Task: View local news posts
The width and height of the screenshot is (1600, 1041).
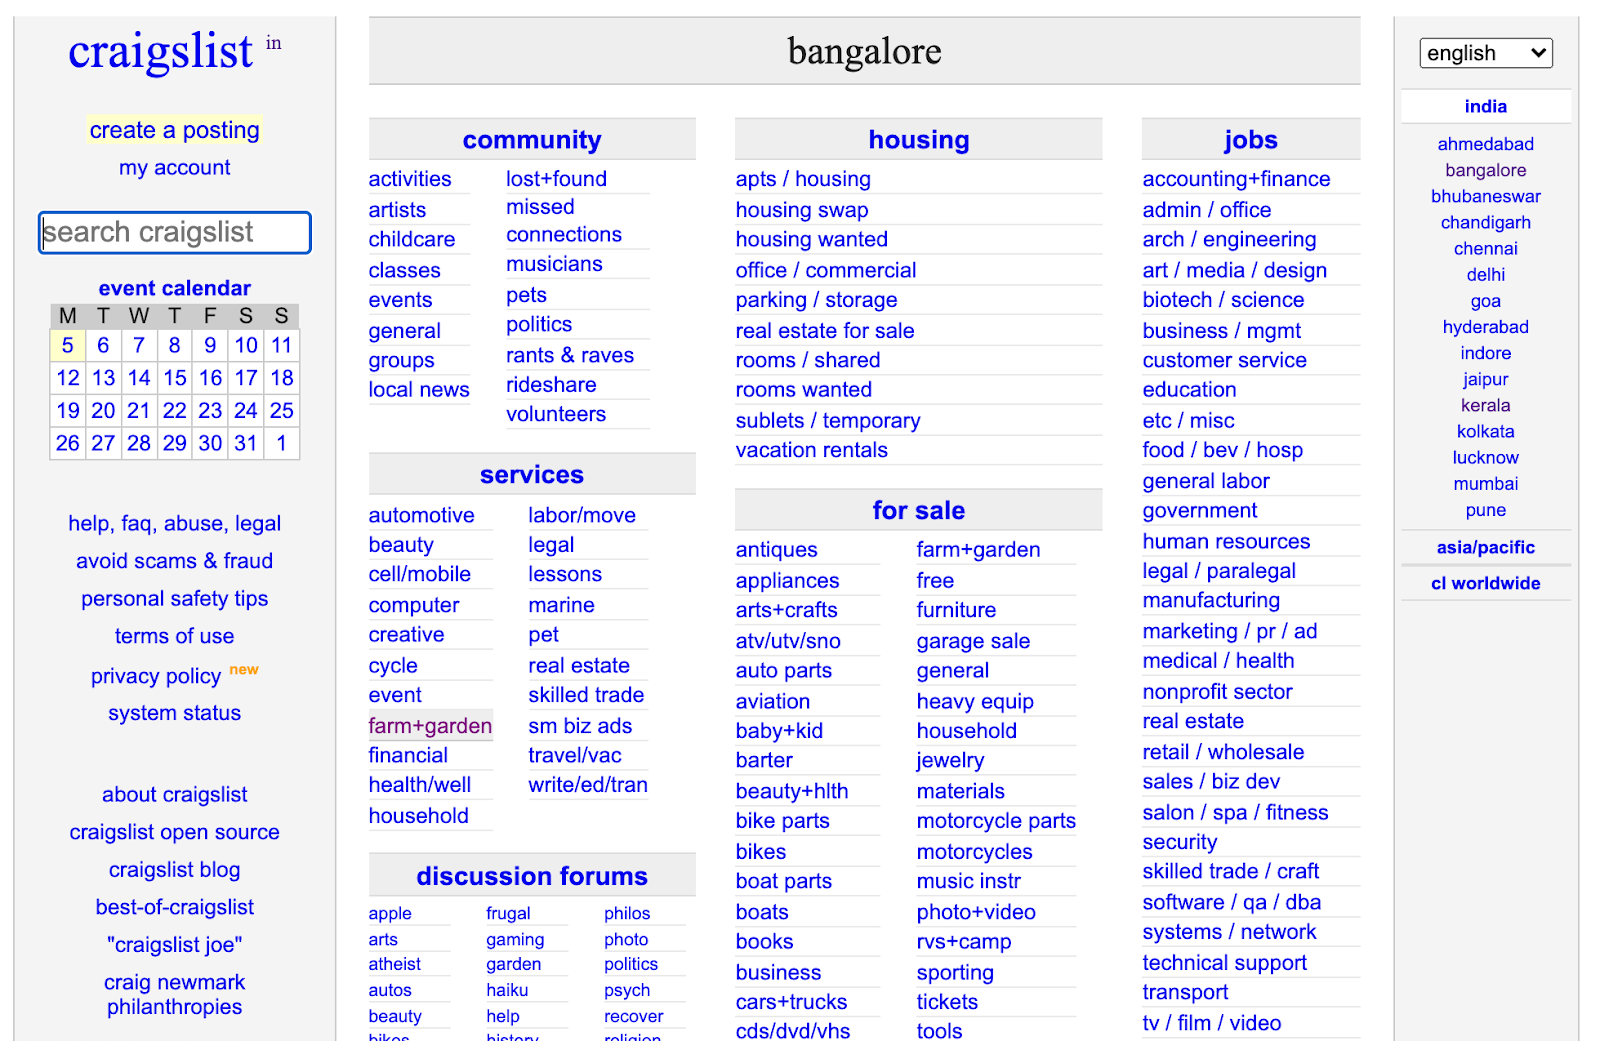Action: (419, 389)
